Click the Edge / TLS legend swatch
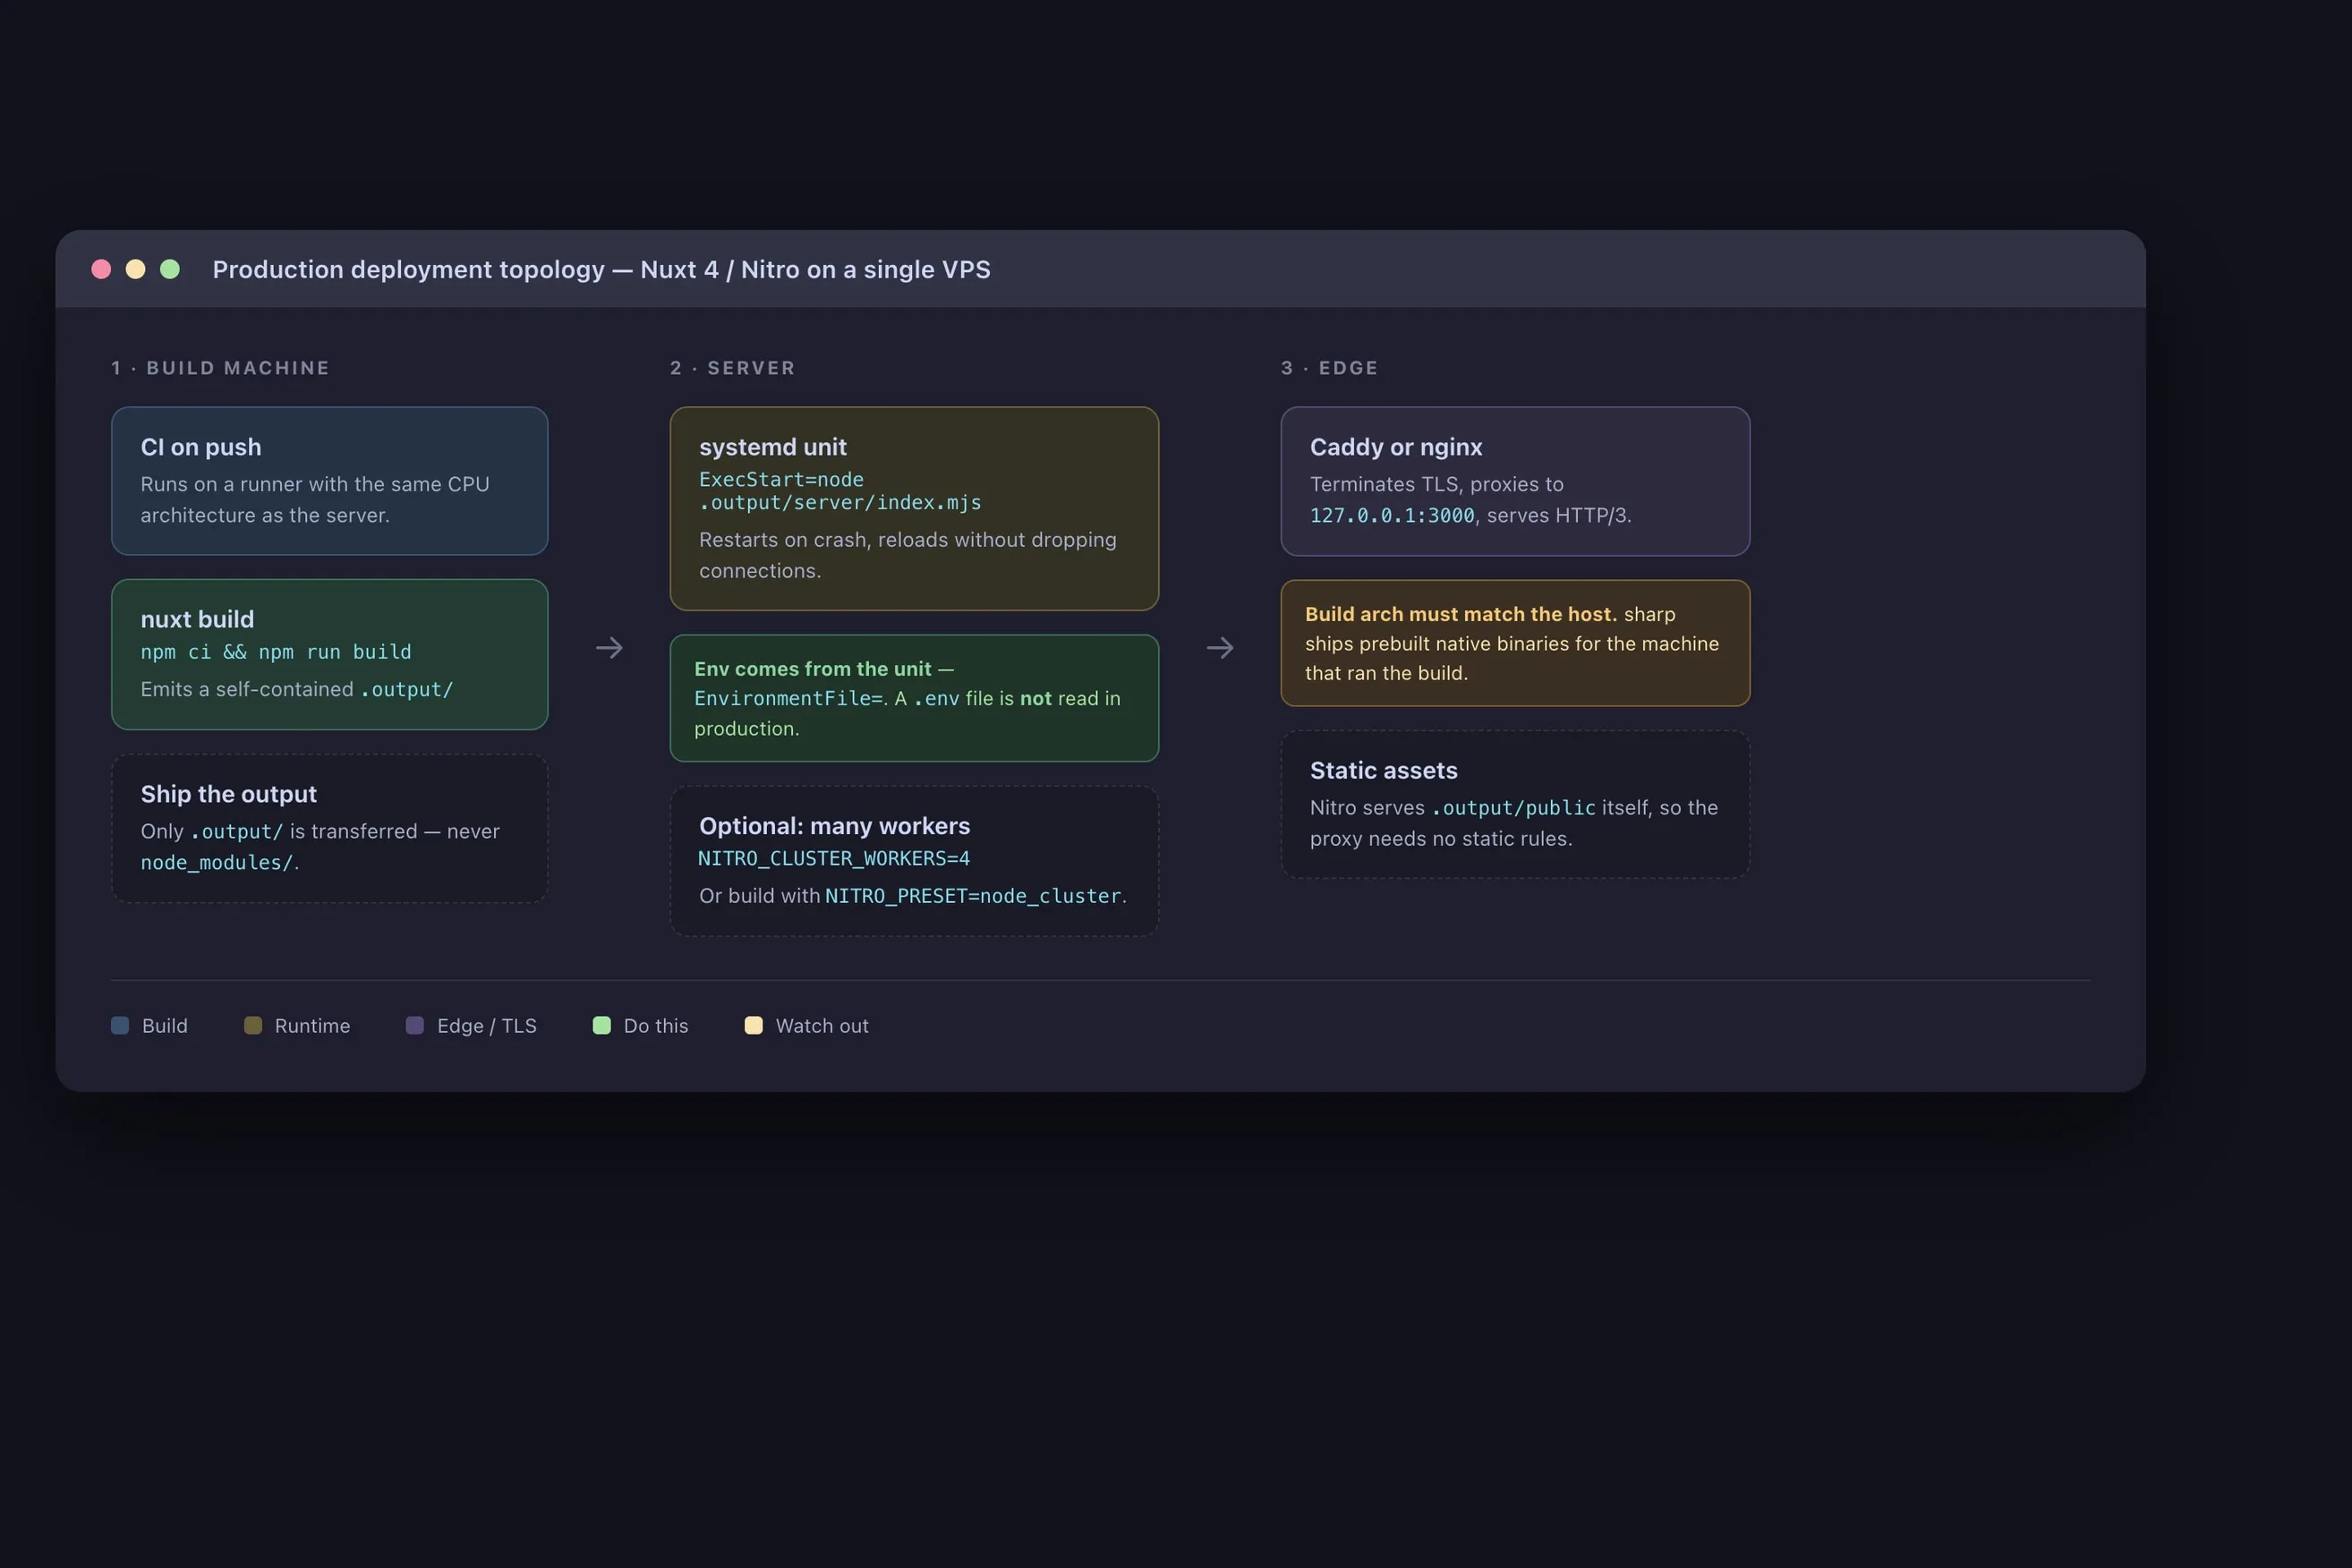Screen dimensions: 2352x1568 pyautogui.click(x=415, y=1025)
